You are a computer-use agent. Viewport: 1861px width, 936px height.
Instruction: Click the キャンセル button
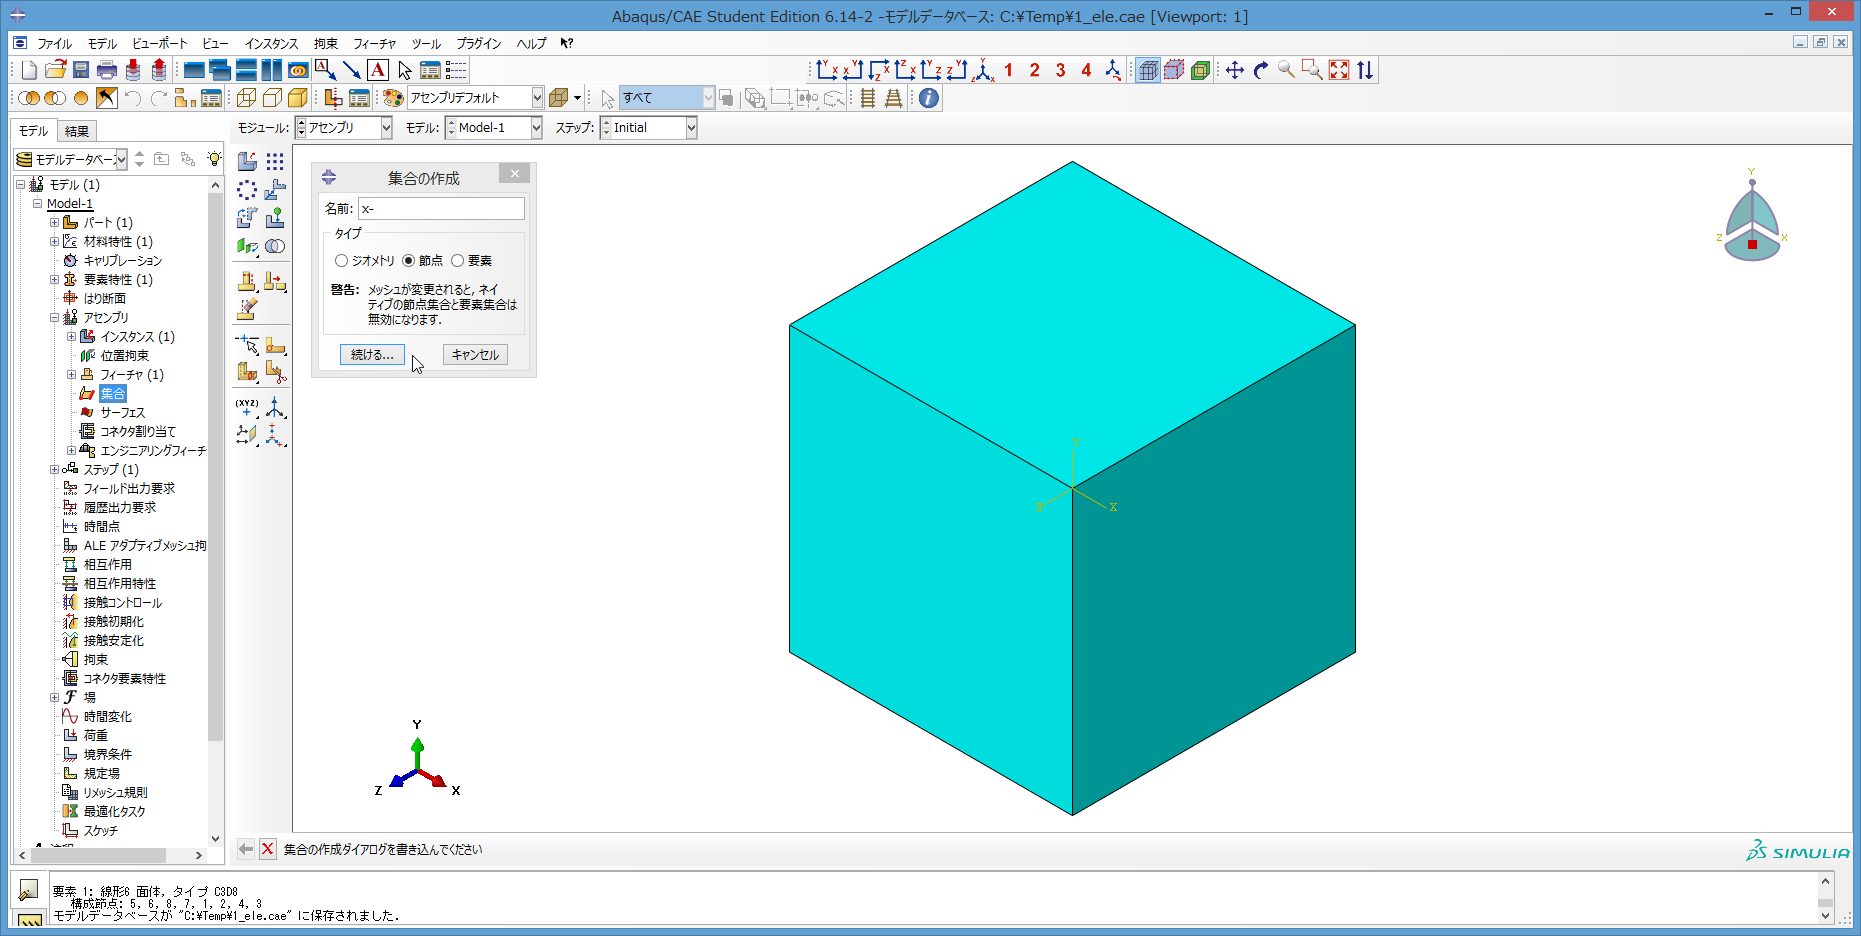[475, 355]
